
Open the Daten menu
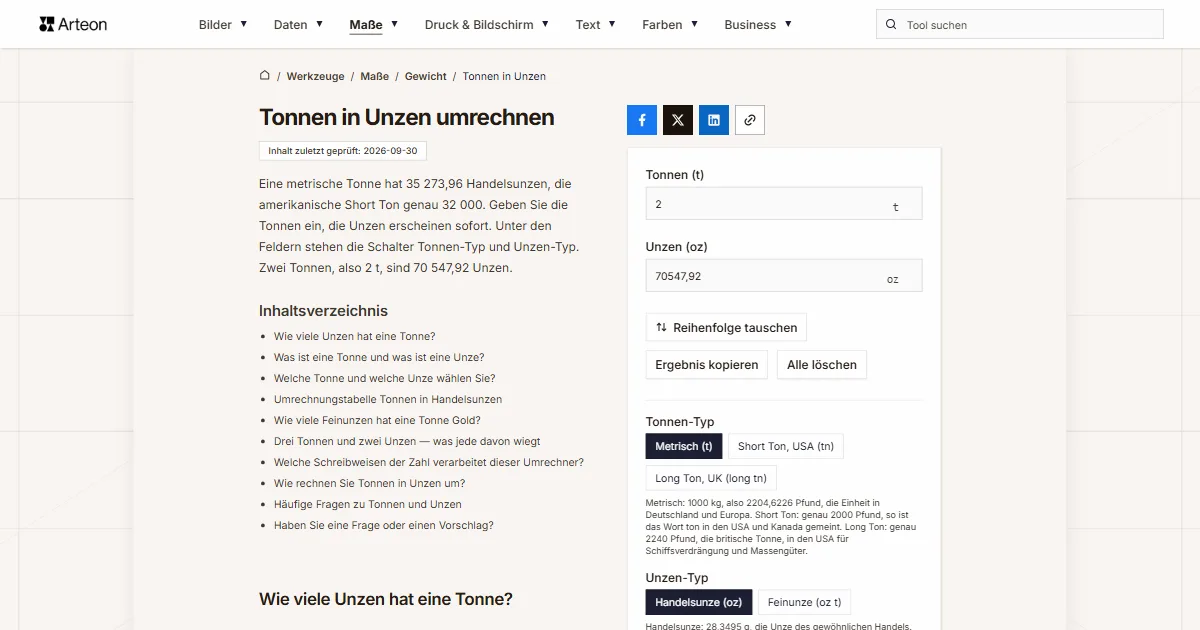click(x=298, y=25)
